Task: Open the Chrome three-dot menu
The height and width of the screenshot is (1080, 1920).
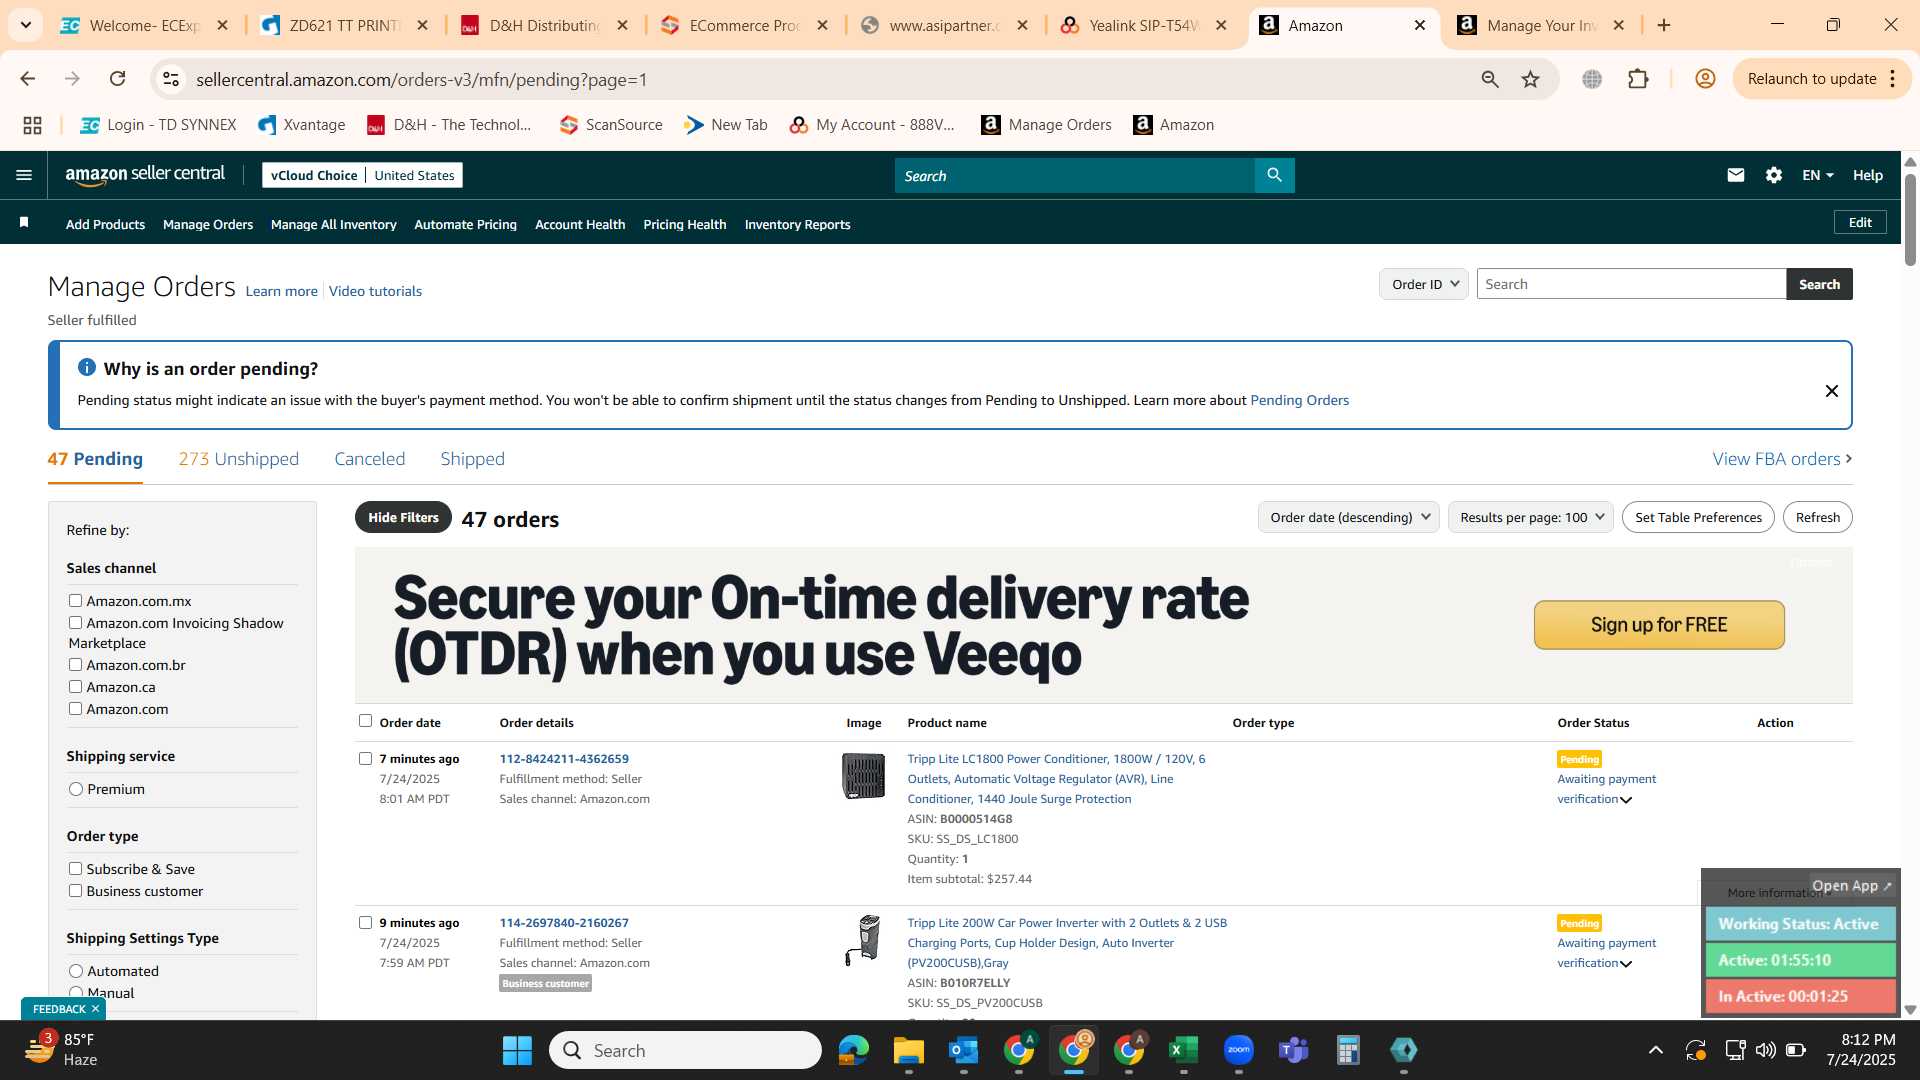Action: click(1892, 79)
